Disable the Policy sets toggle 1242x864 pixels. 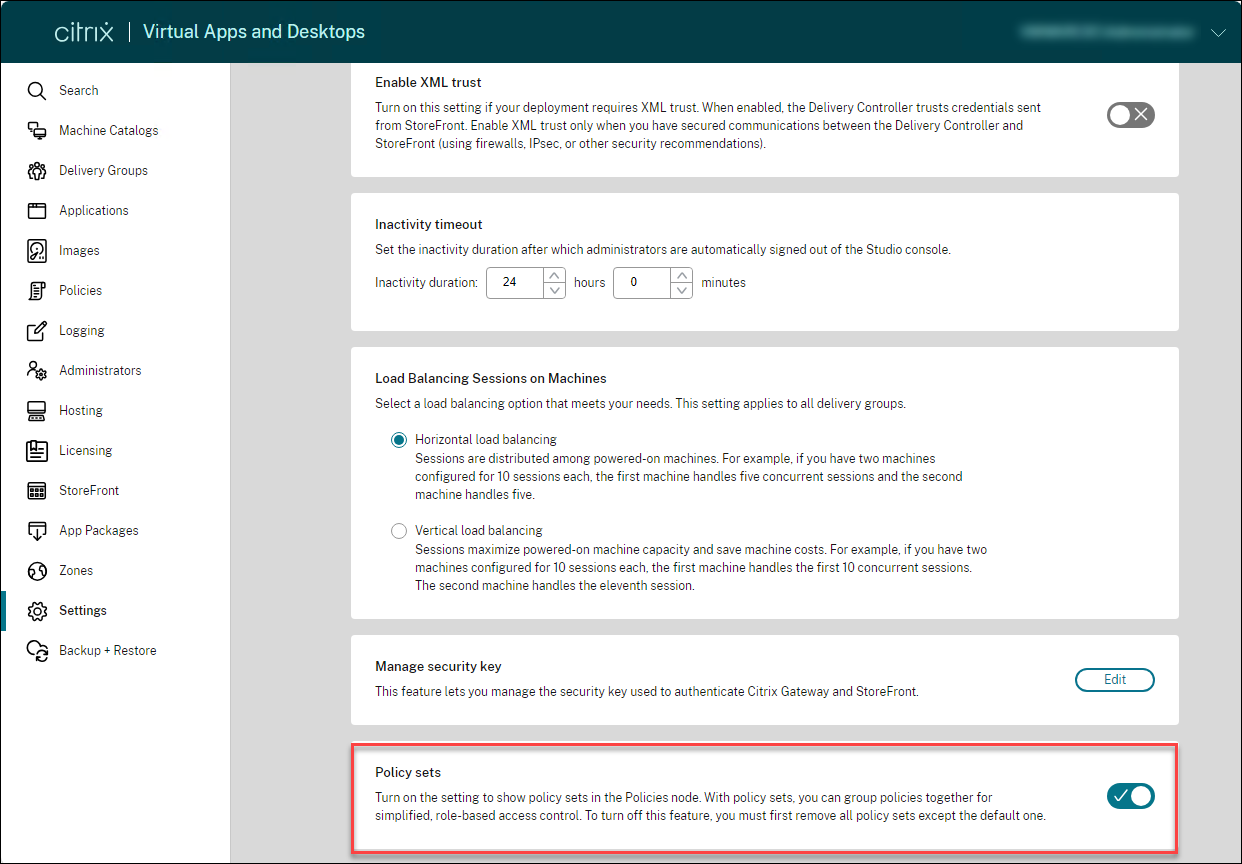(x=1130, y=796)
